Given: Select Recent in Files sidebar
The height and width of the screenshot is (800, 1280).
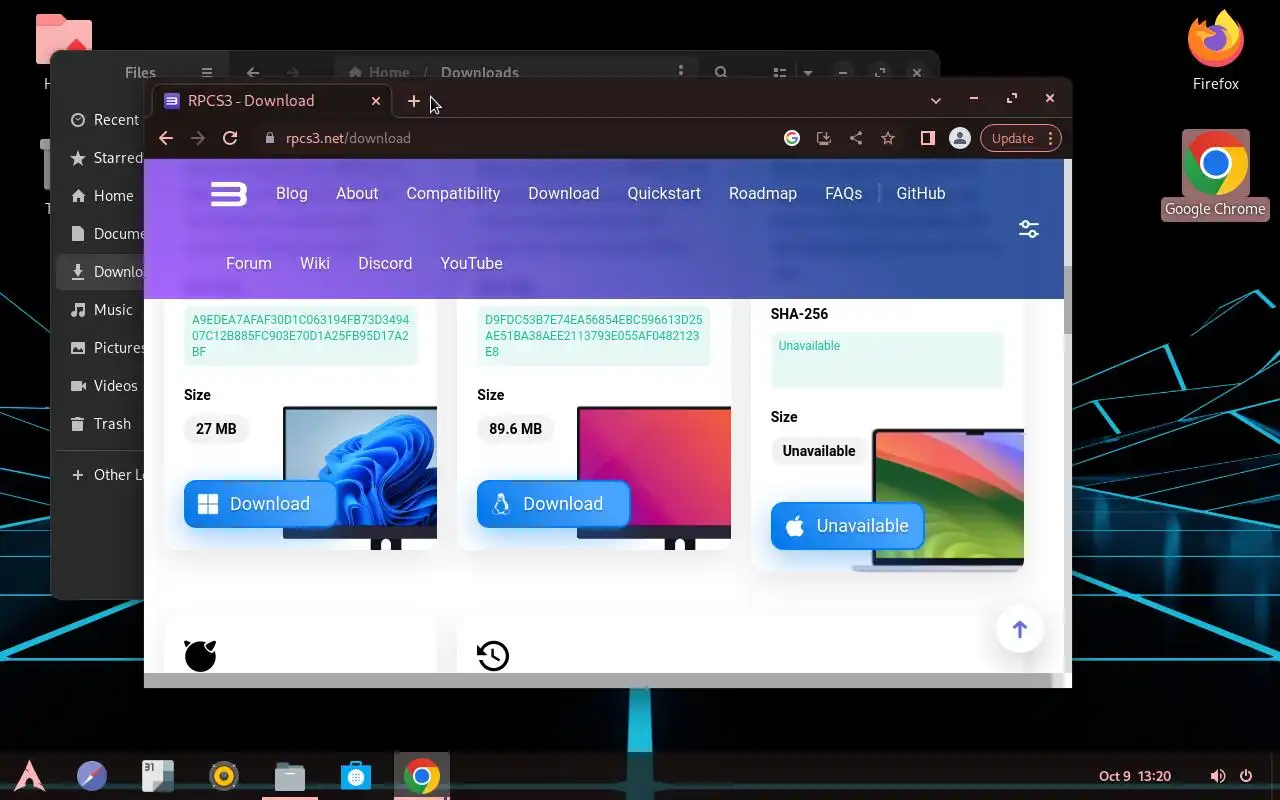Looking at the screenshot, I should [105, 120].
